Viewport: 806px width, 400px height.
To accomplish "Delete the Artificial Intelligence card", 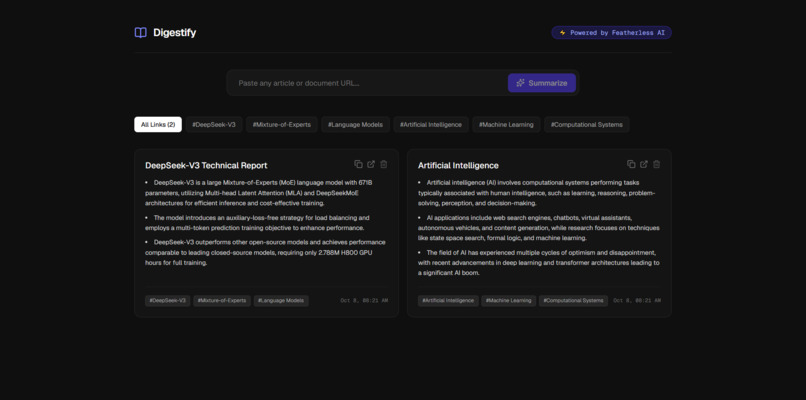I will point(656,164).
